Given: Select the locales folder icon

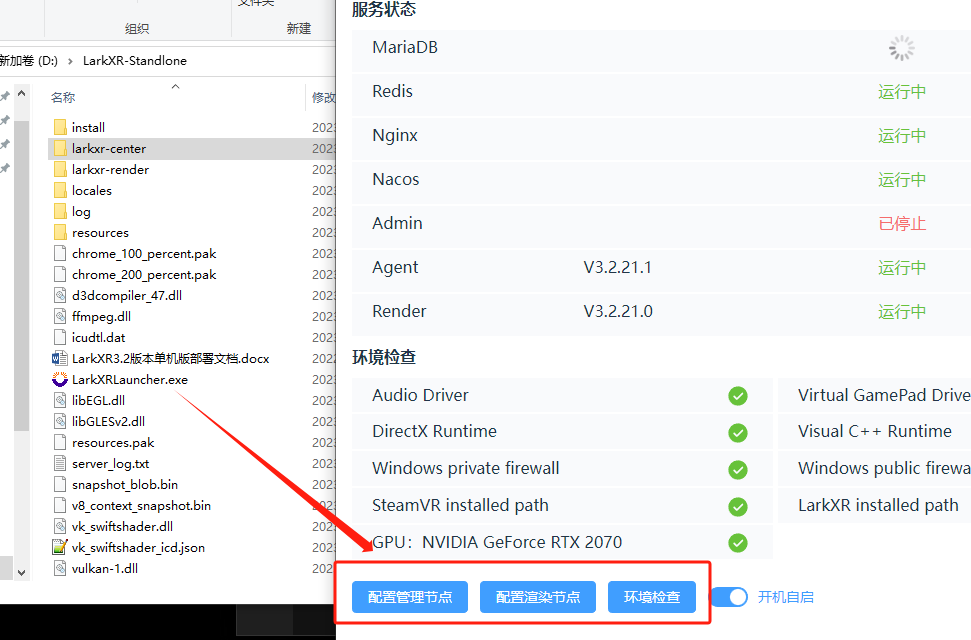Looking at the screenshot, I should point(60,190).
